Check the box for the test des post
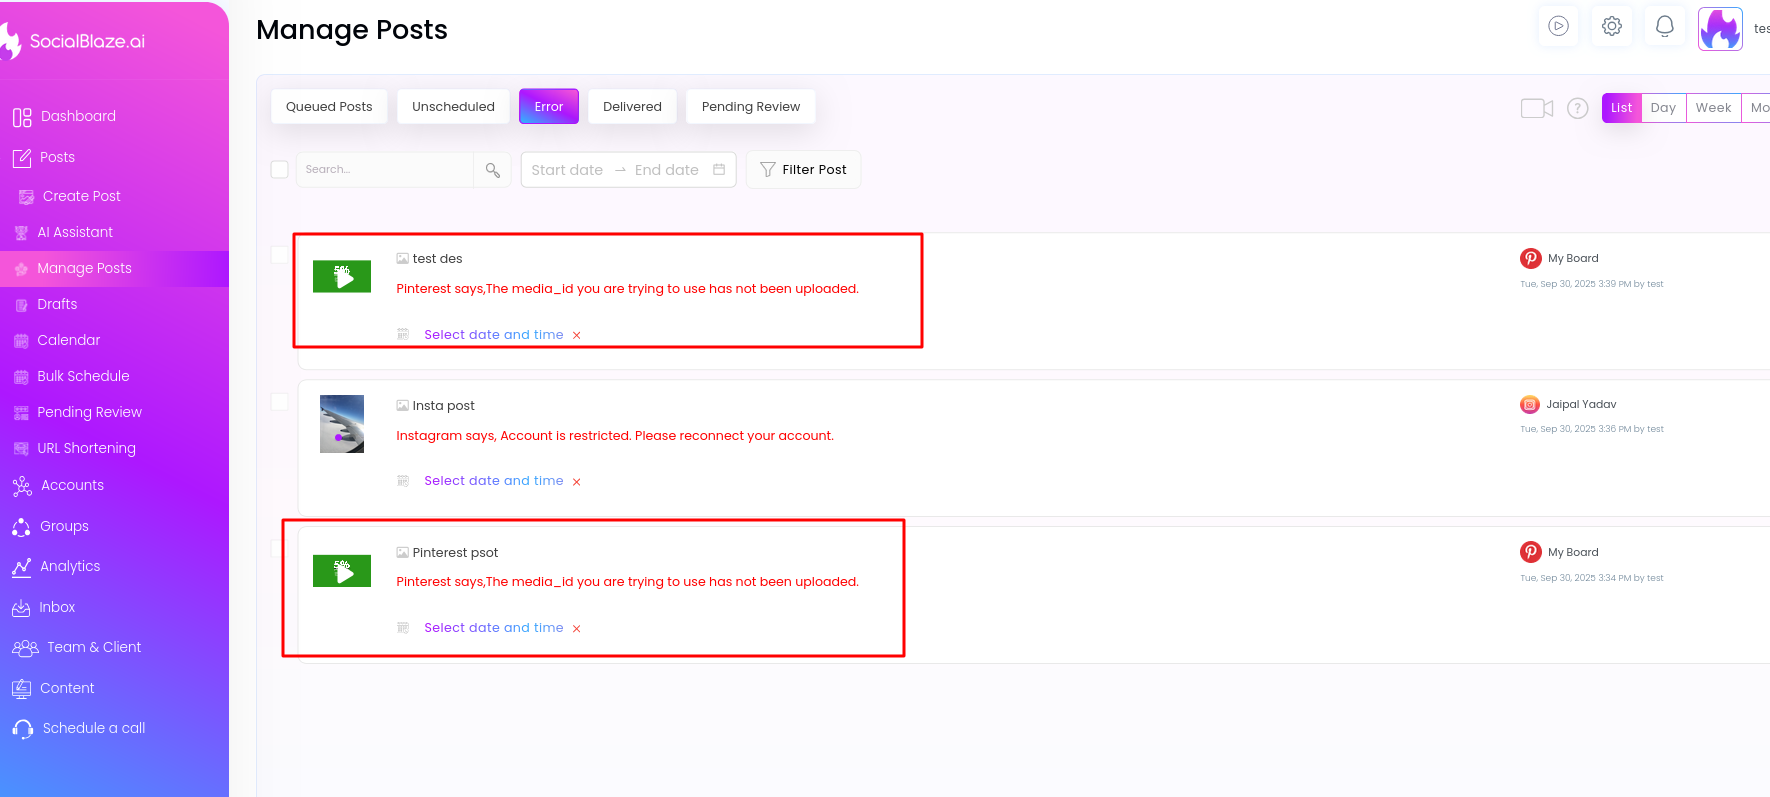 pyautogui.click(x=280, y=255)
